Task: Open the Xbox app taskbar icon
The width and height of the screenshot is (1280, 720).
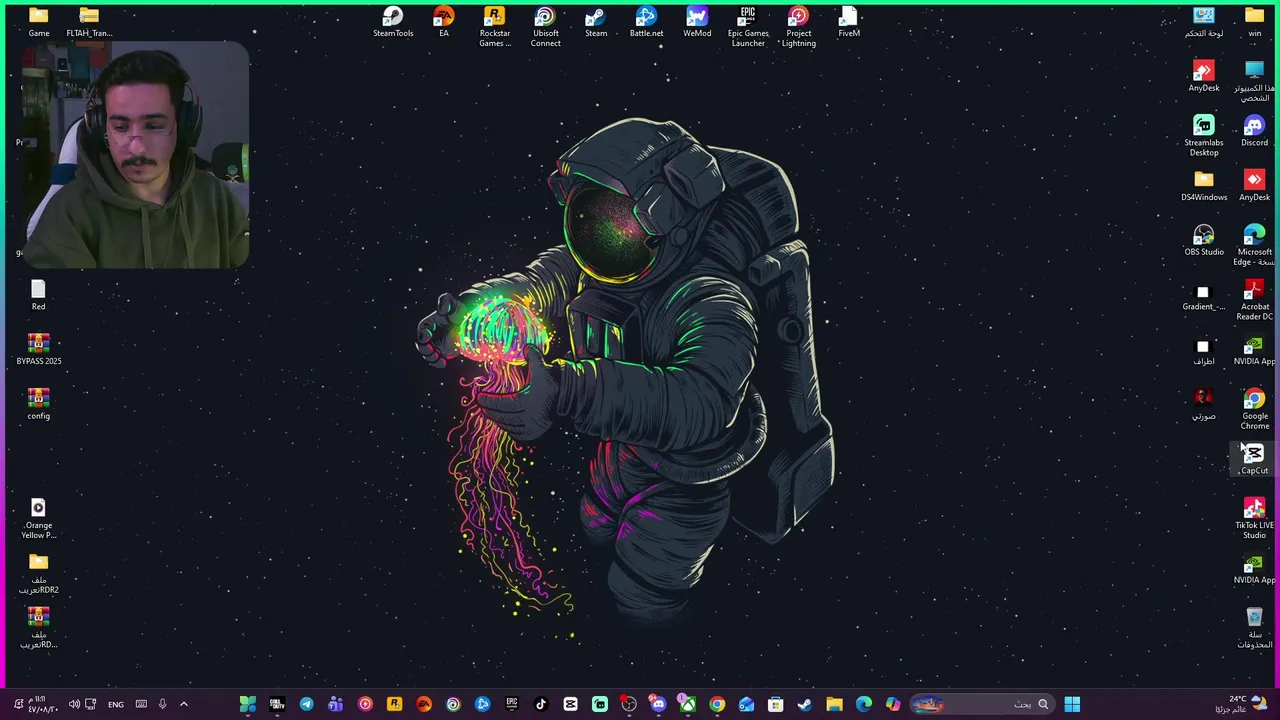Action: [686, 704]
